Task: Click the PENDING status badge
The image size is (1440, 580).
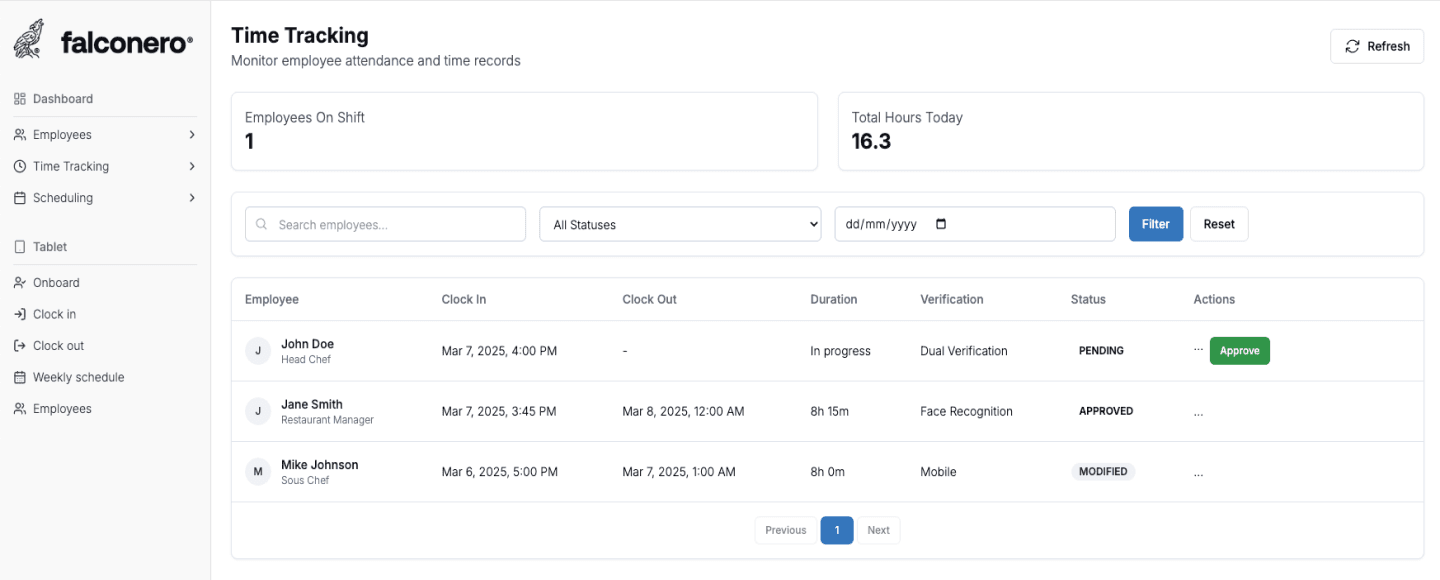Action: pyautogui.click(x=1101, y=351)
